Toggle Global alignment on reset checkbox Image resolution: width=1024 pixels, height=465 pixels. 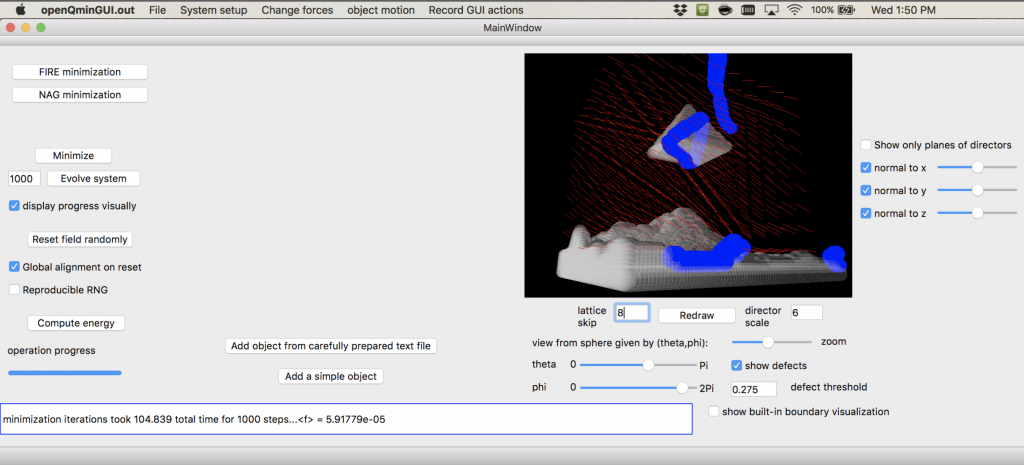pos(14,267)
